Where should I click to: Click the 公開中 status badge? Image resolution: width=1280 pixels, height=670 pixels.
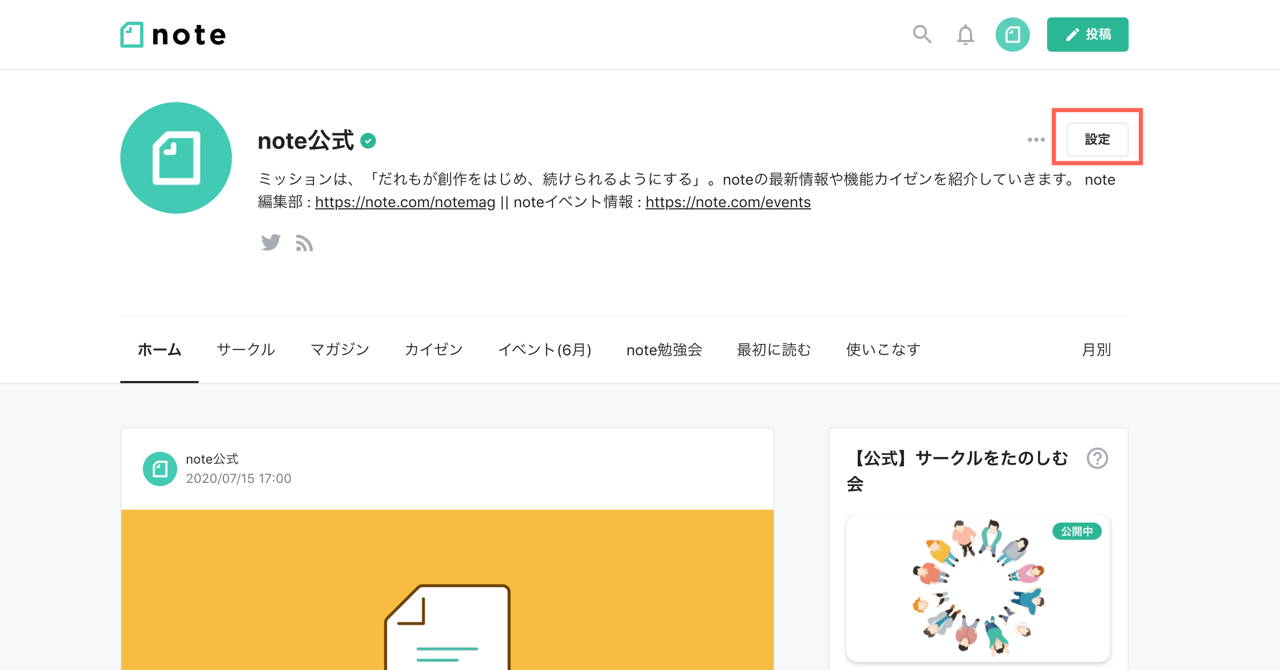tap(1077, 531)
